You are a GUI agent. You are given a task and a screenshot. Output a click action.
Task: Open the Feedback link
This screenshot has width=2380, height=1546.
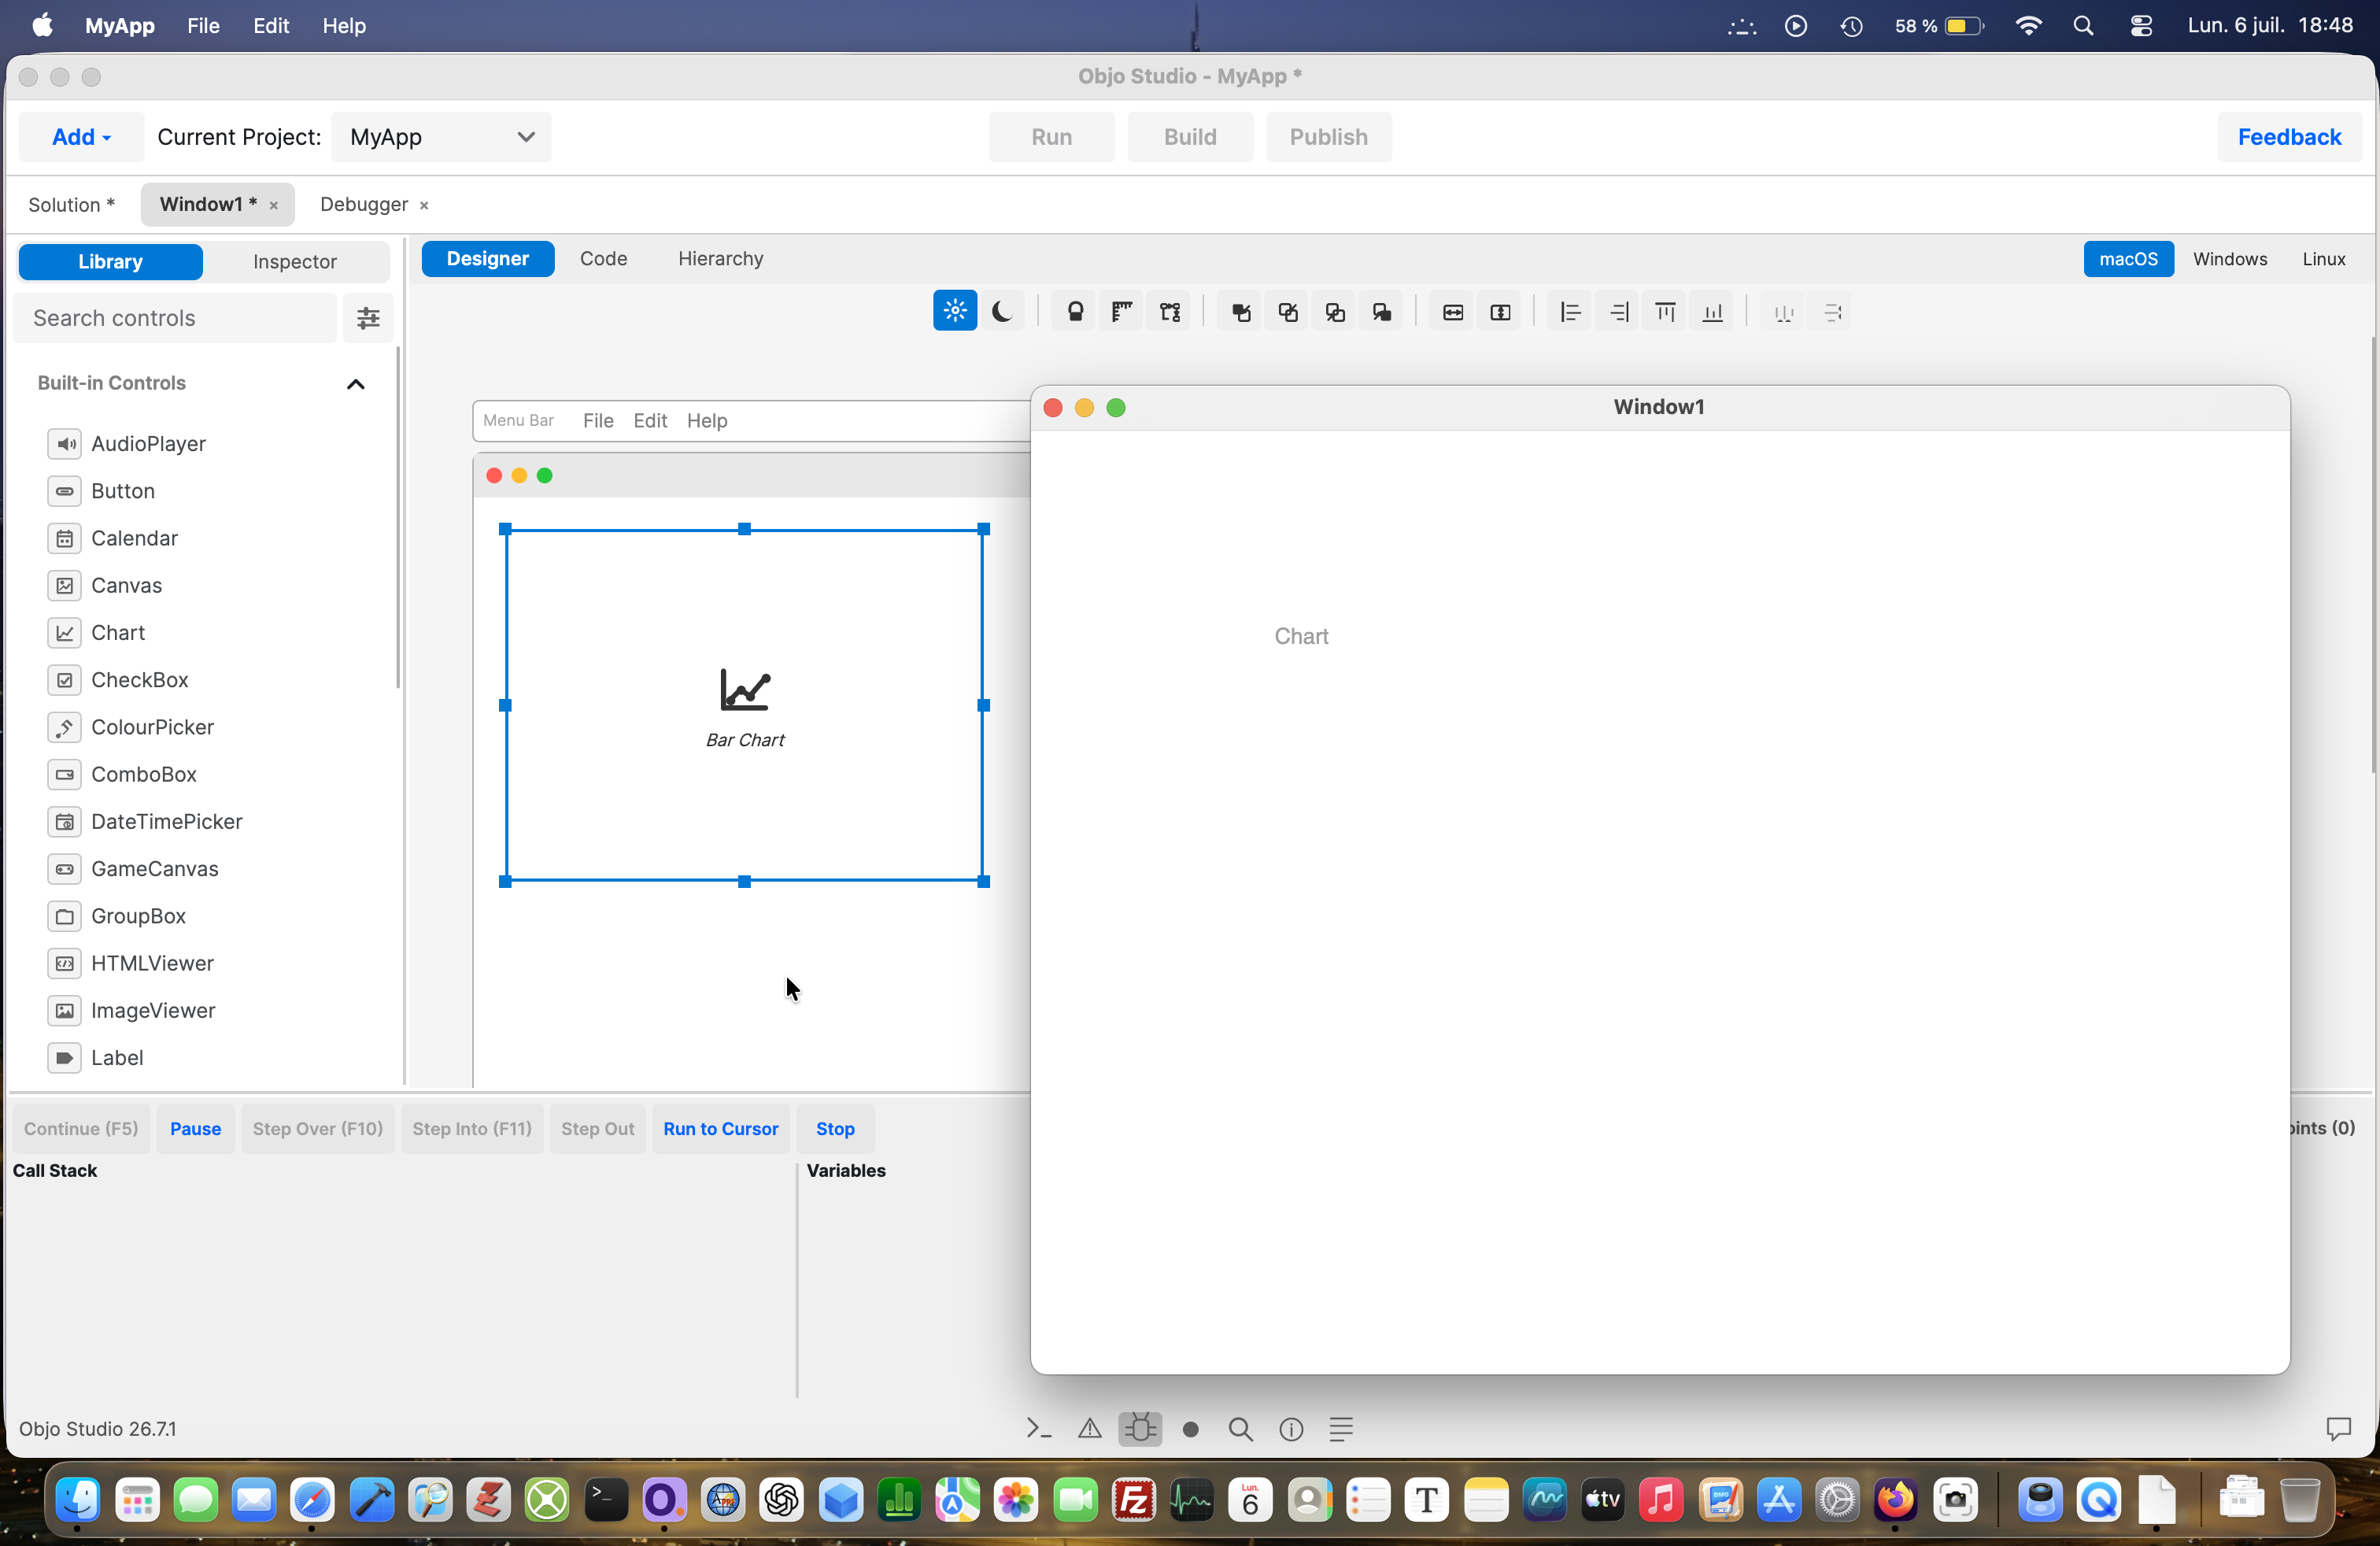click(2289, 137)
